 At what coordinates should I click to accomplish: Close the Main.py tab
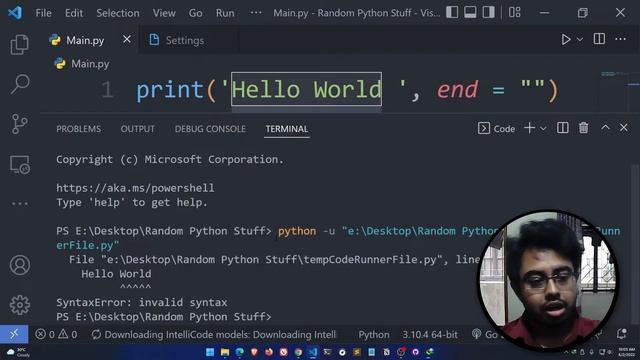coord(127,40)
